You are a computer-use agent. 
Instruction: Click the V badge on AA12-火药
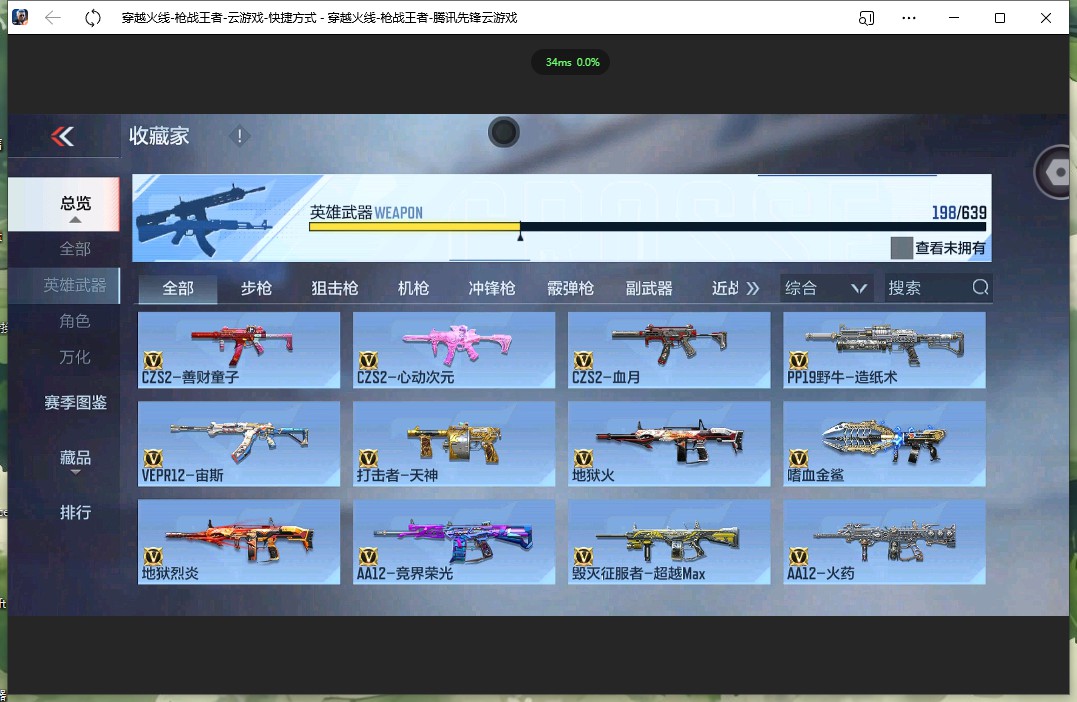(798, 556)
